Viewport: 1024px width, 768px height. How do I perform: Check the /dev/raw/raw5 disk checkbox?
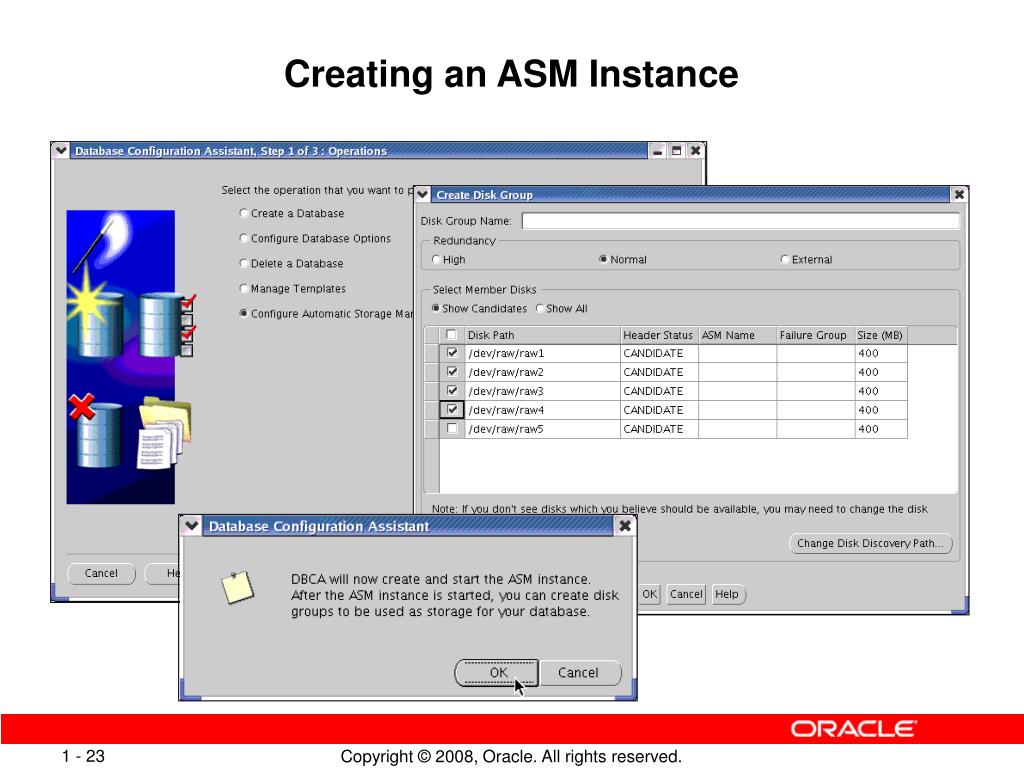[x=452, y=428]
